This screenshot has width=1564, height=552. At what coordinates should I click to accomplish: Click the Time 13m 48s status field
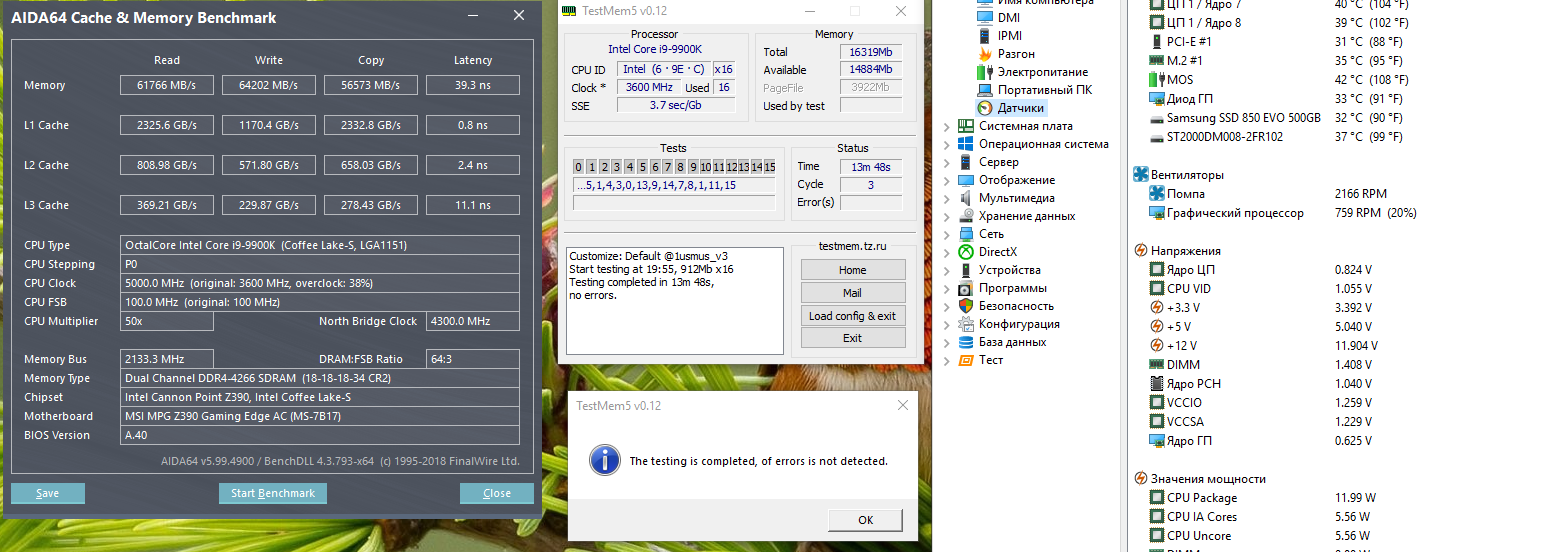click(x=872, y=167)
